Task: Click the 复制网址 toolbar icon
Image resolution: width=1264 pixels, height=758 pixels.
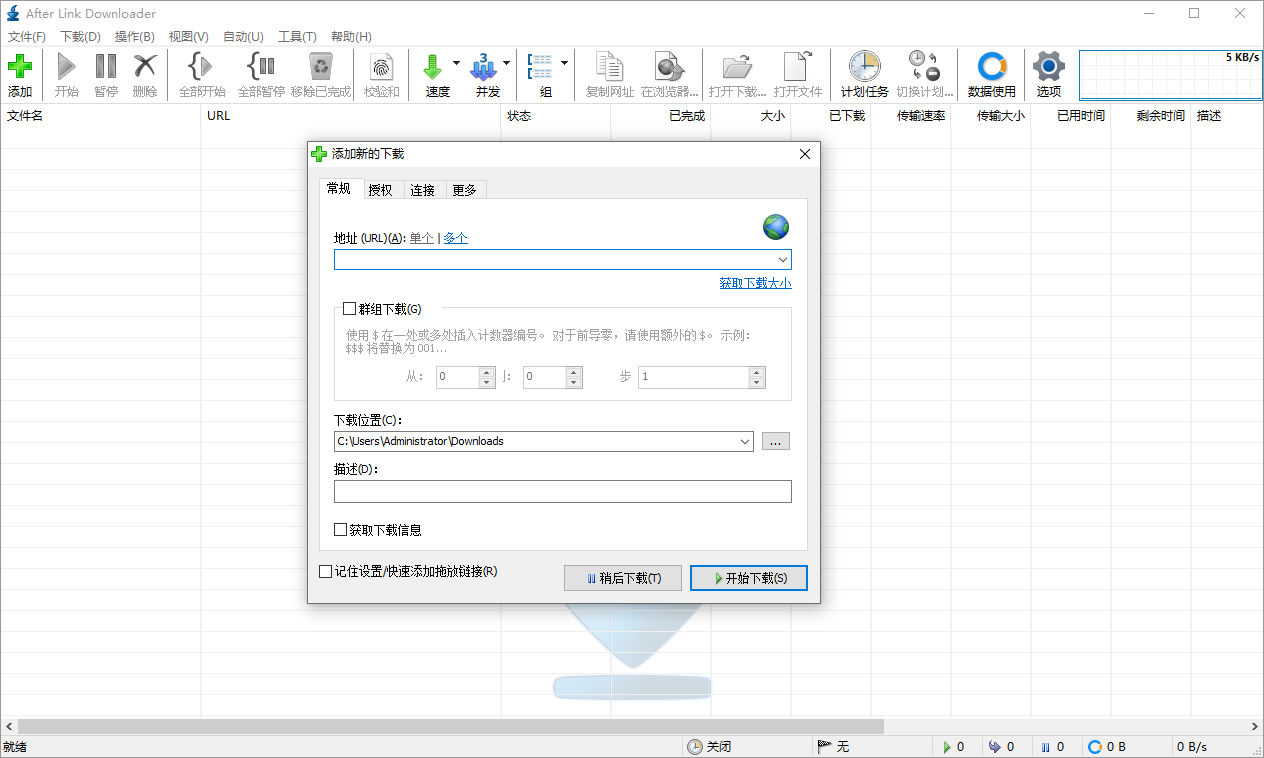Action: click(609, 67)
